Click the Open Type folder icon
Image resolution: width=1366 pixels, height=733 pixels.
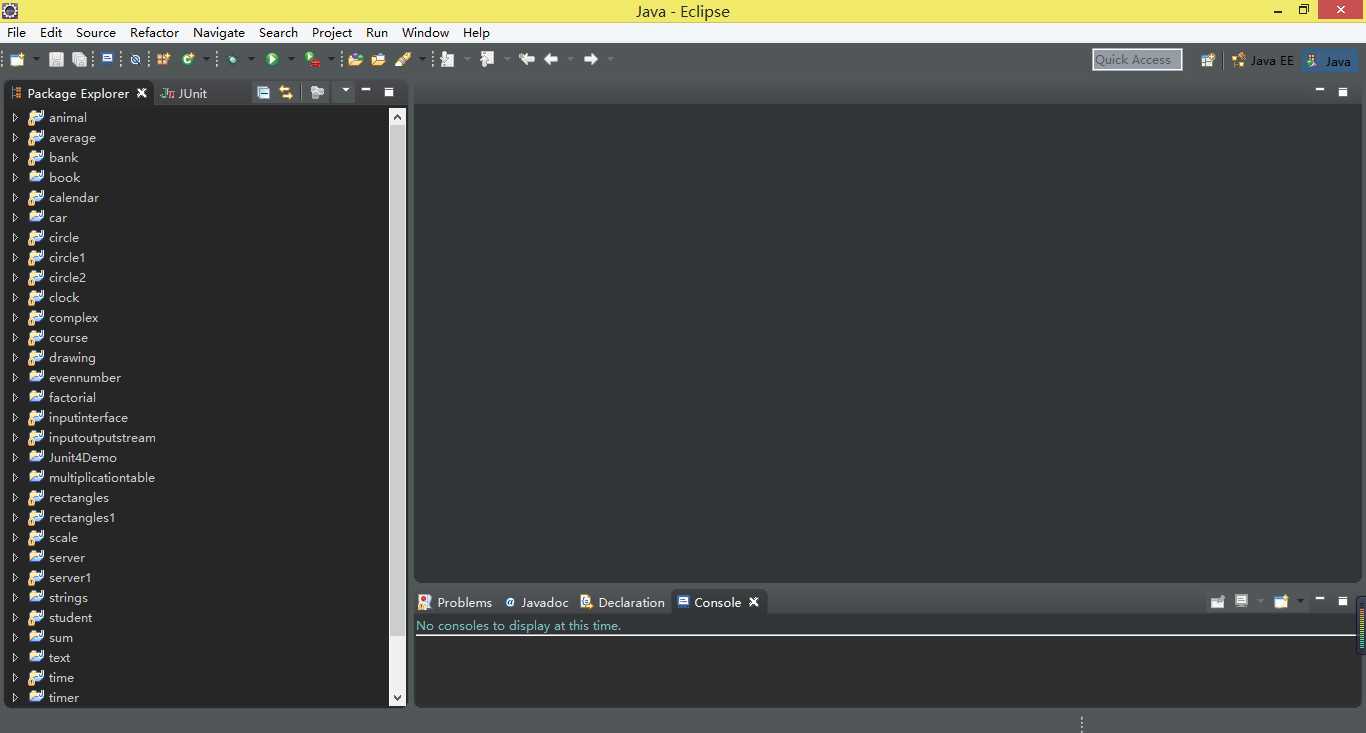(355, 60)
